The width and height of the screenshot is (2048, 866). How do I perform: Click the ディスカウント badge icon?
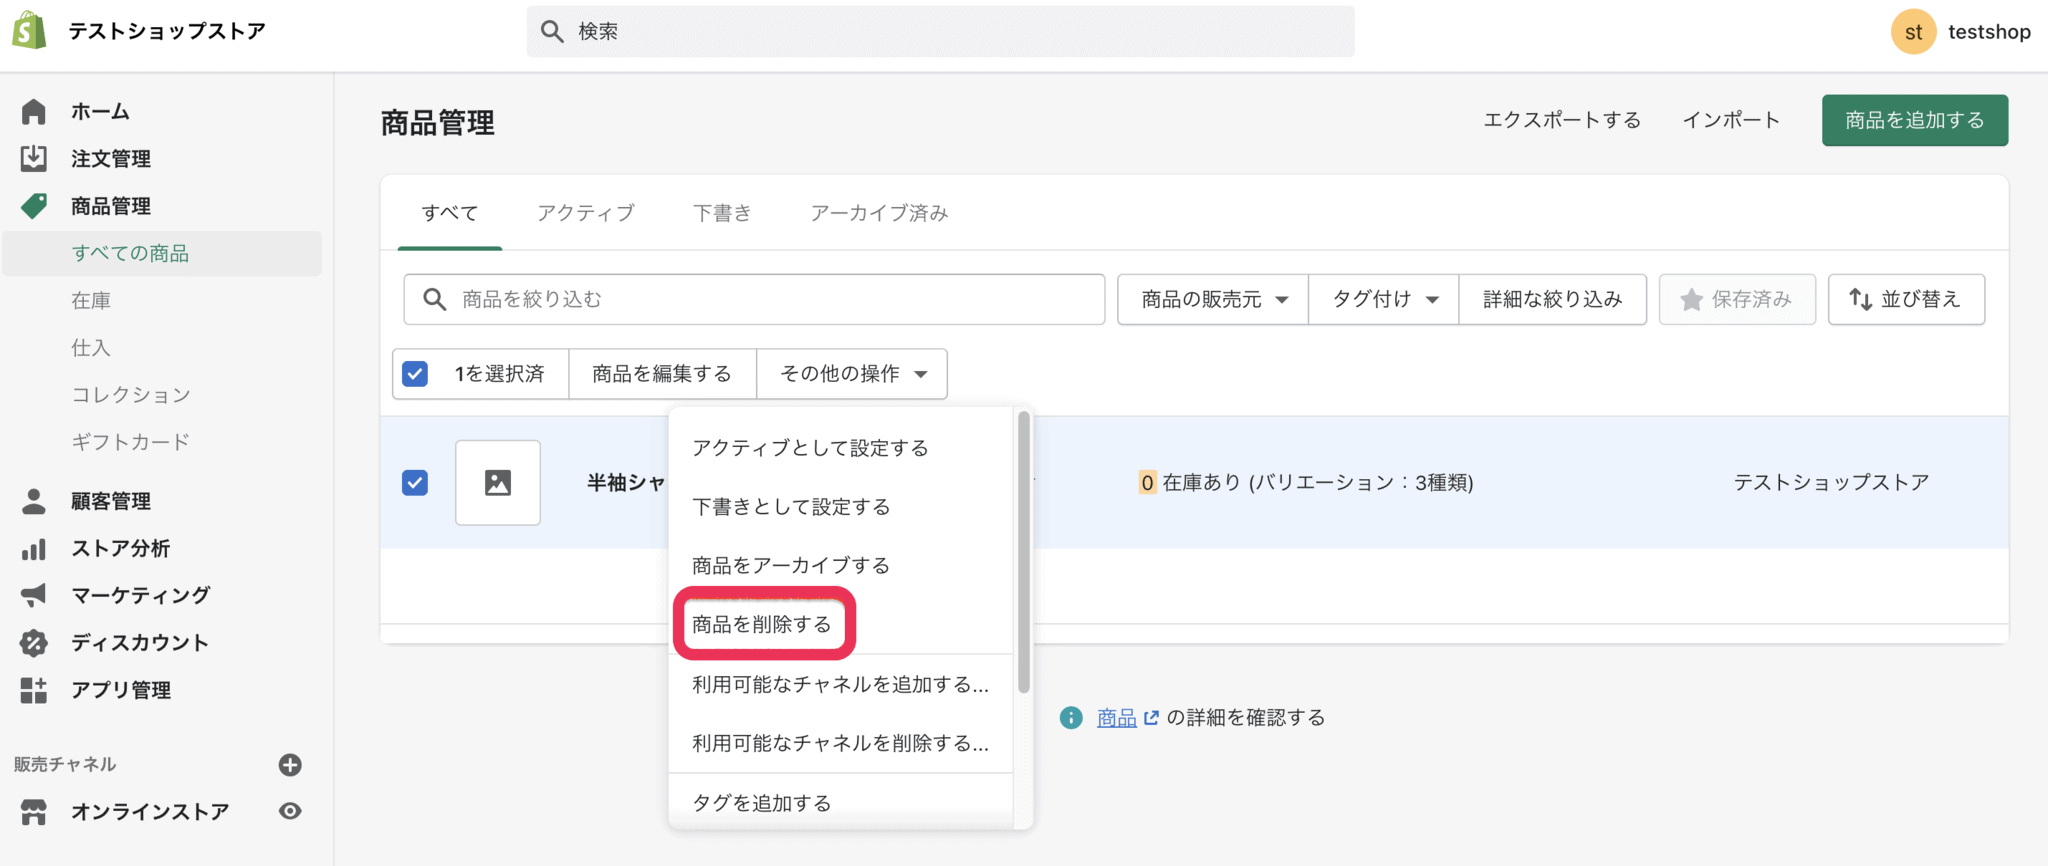34,643
